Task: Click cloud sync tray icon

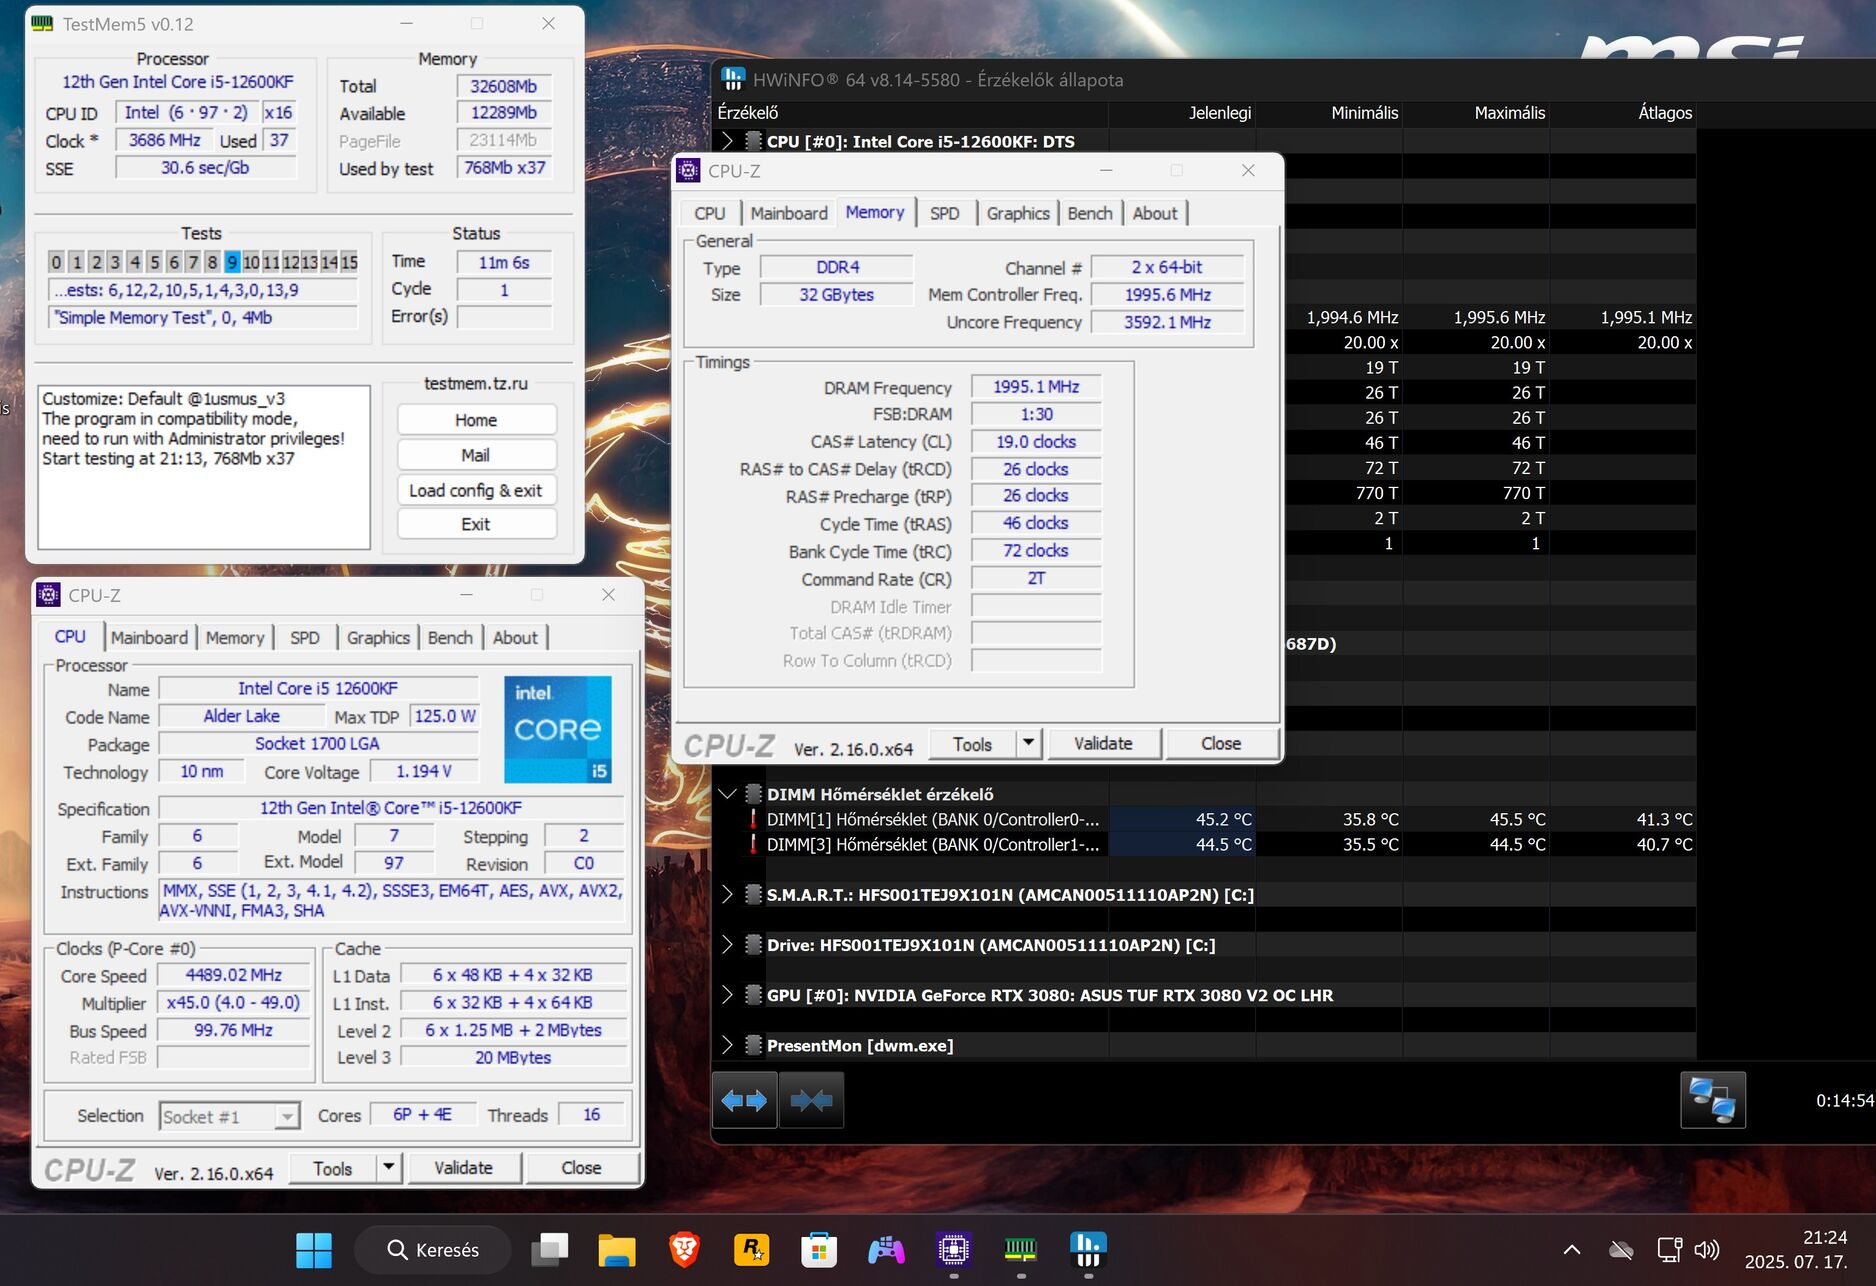Action: tap(1621, 1250)
